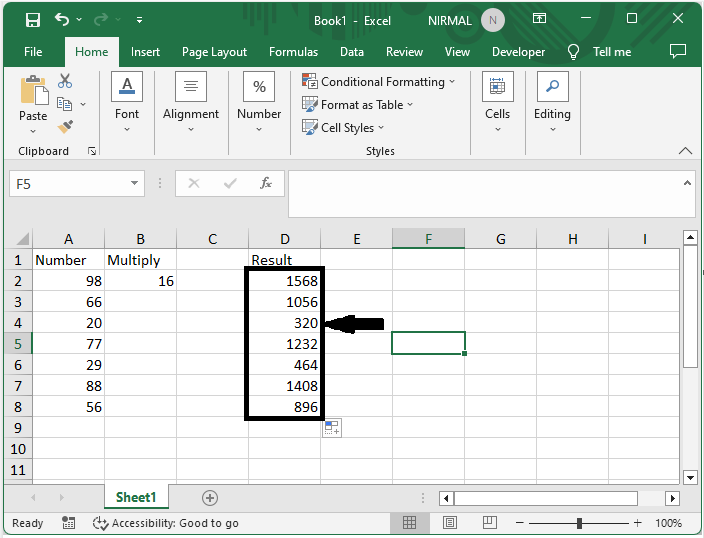
Task: Select the Sheet1 tab
Action: pyautogui.click(x=136, y=497)
